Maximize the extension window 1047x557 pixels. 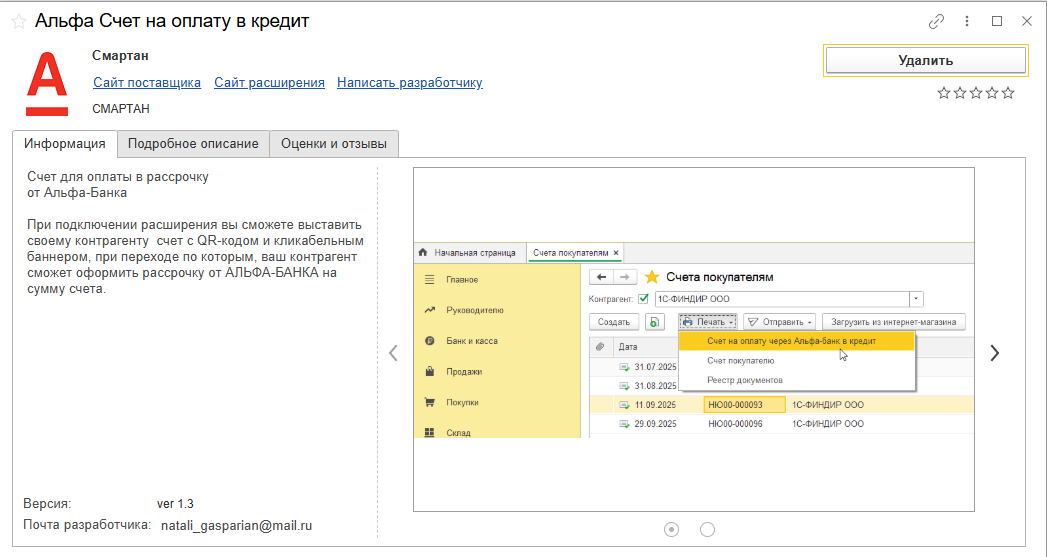click(x=997, y=22)
